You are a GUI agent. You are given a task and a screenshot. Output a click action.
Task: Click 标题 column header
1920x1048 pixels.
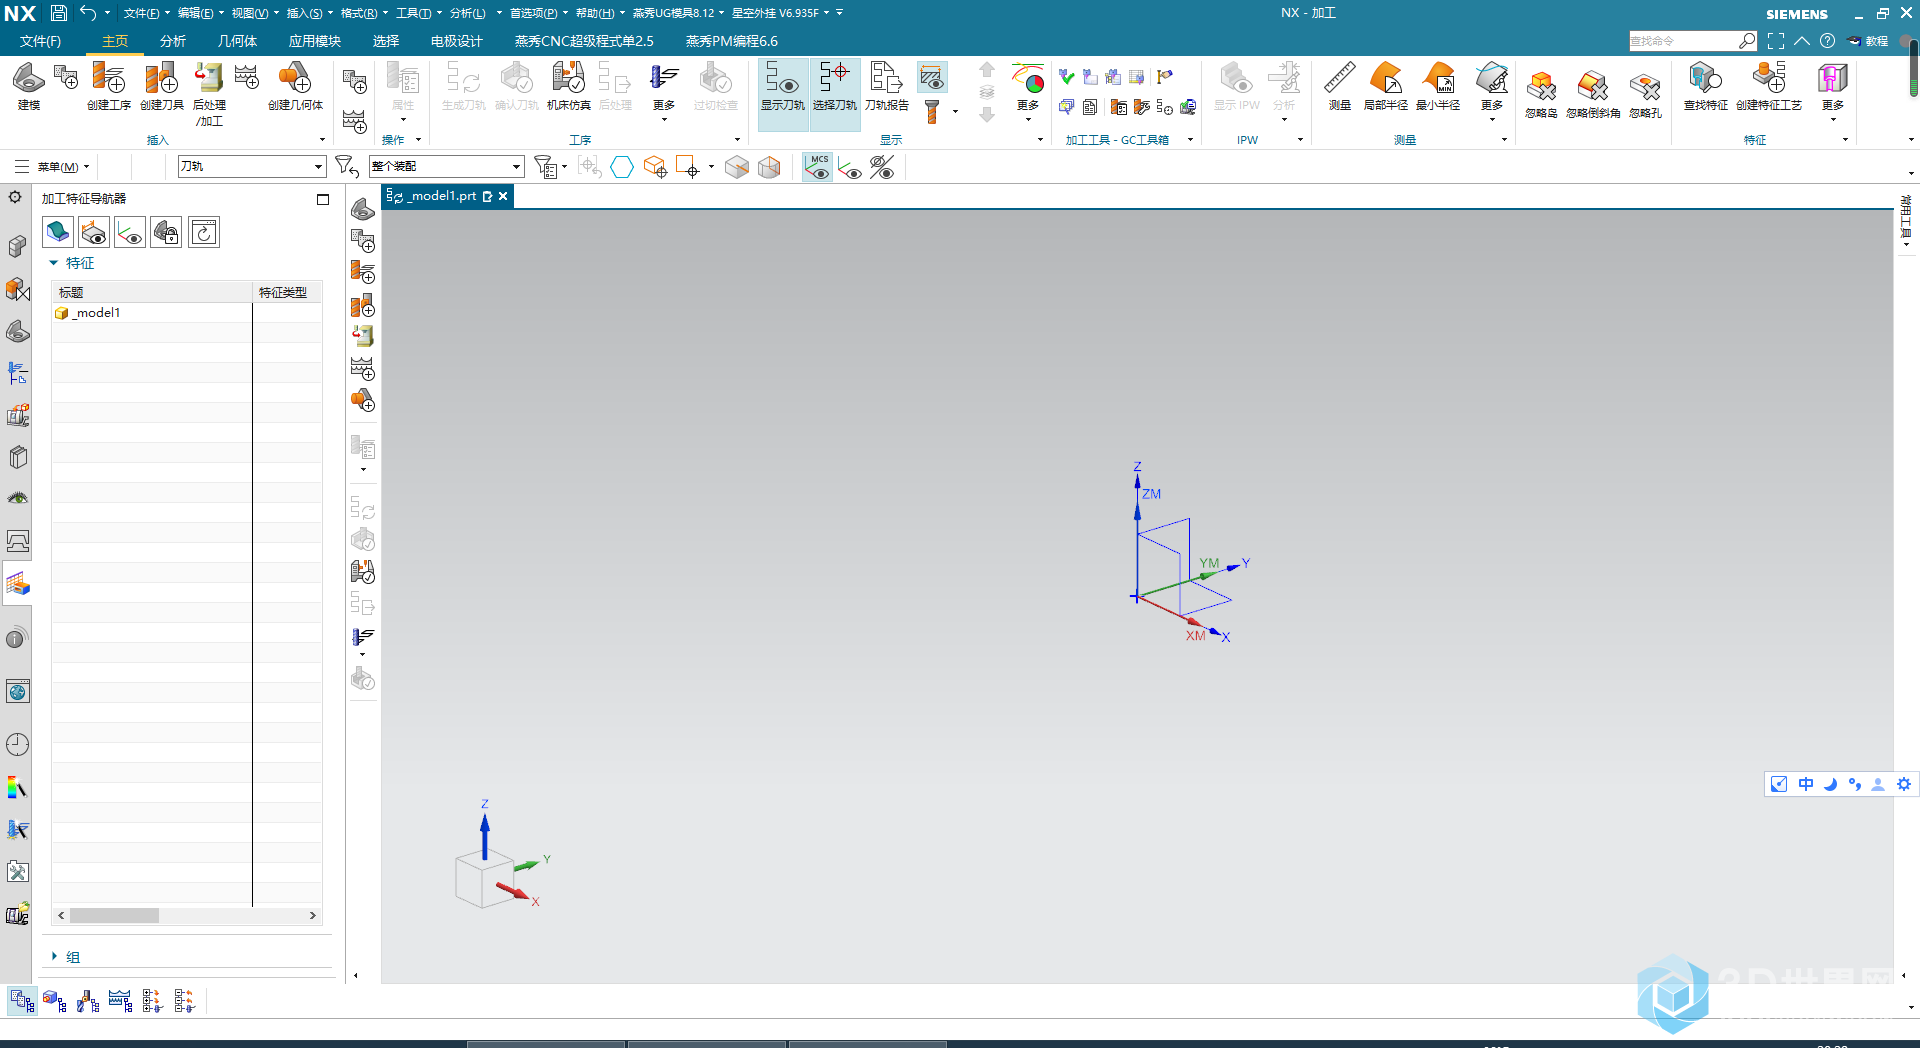(x=152, y=292)
